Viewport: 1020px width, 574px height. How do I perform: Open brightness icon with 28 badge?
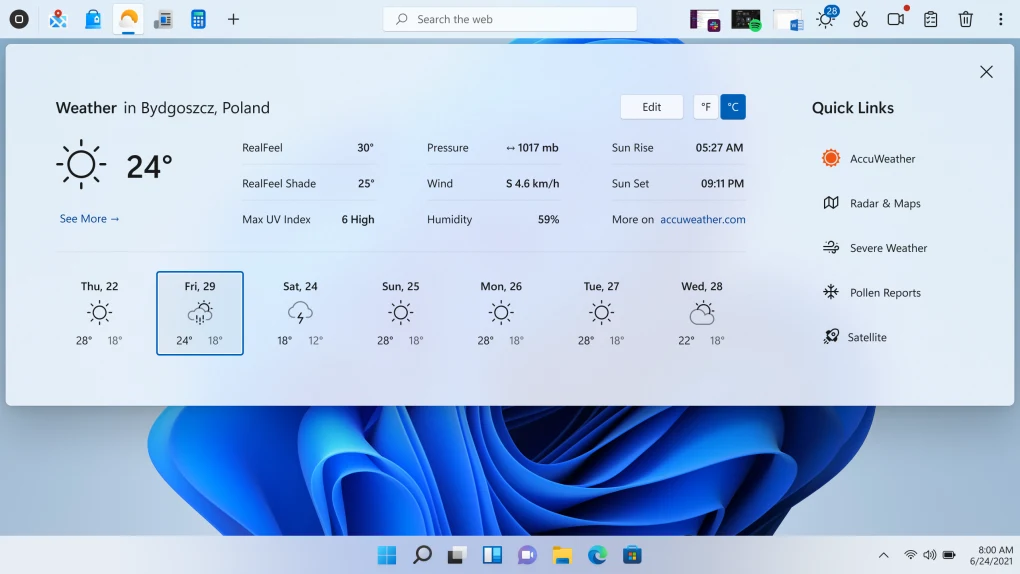[827, 18]
